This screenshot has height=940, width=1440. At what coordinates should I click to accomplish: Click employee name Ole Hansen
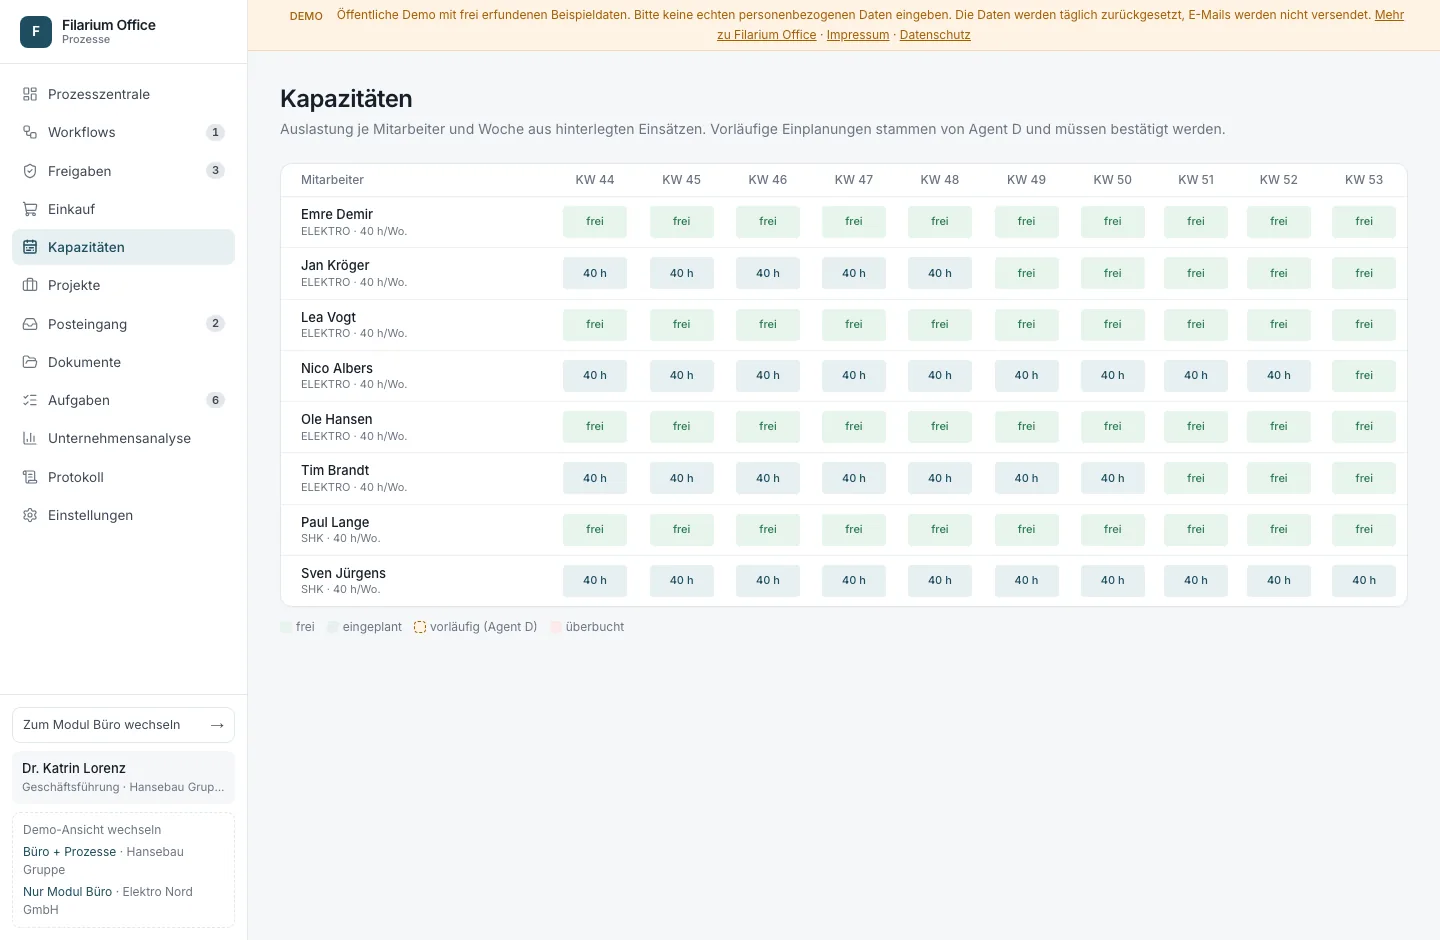(x=337, y=419)
